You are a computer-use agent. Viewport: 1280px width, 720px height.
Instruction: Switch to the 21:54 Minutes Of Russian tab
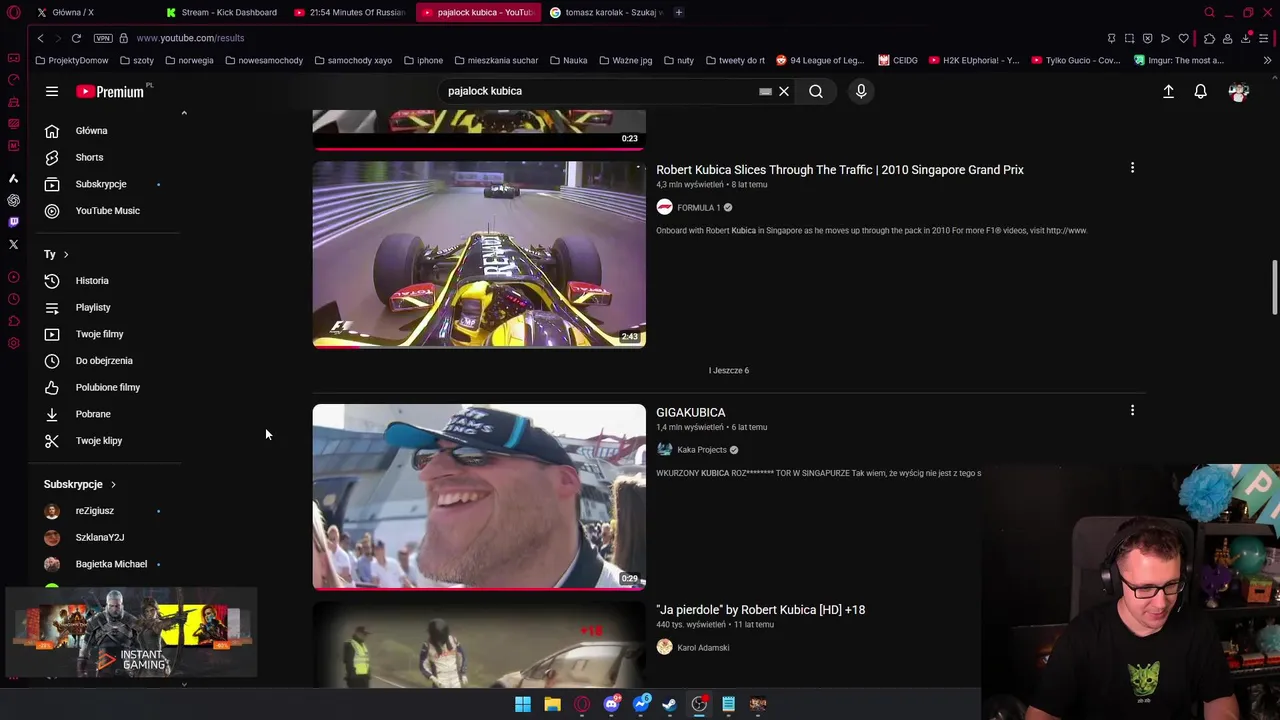pos(350,12)
